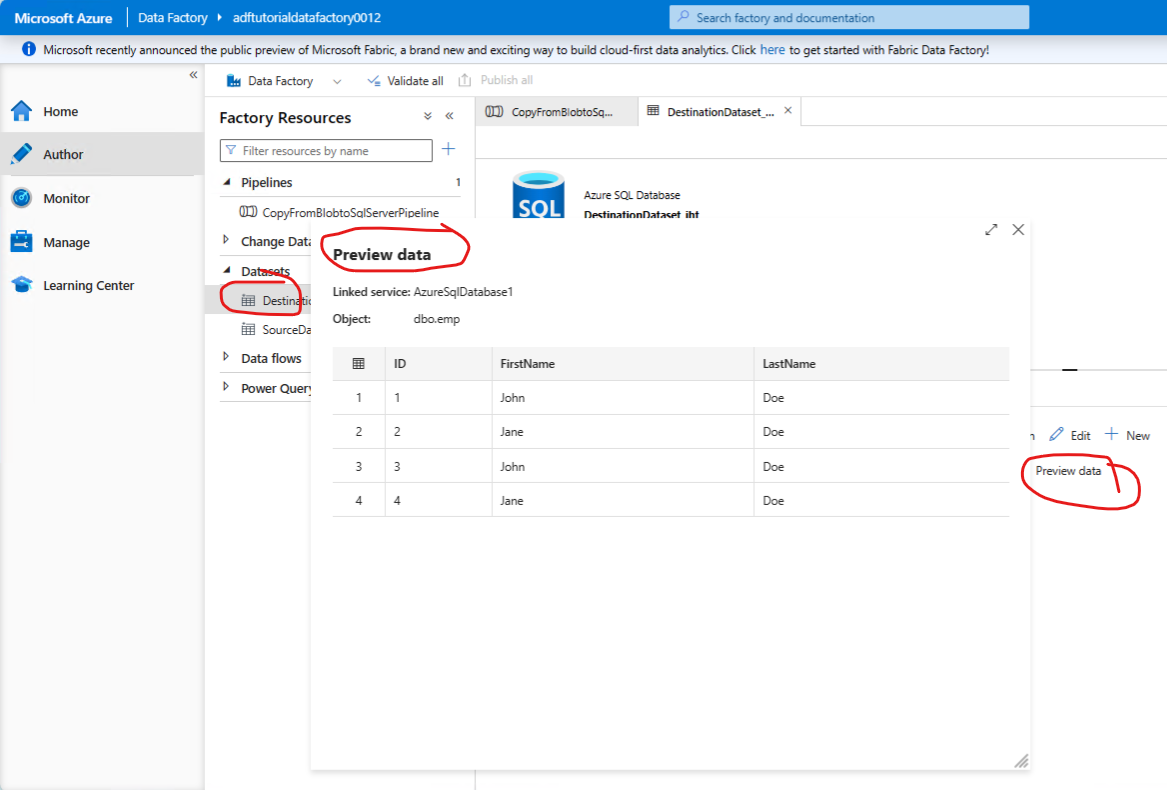Click Validate all

(x=406, y=80)
